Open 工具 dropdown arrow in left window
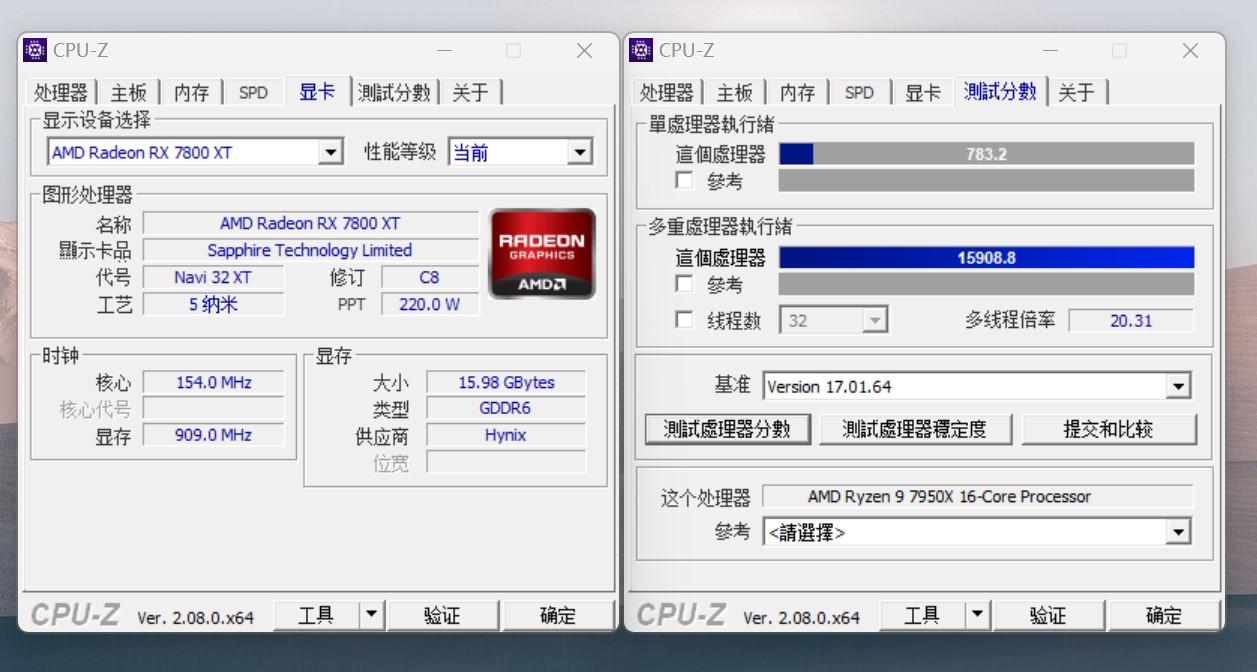1257x672 pixels. click(372, 615)
